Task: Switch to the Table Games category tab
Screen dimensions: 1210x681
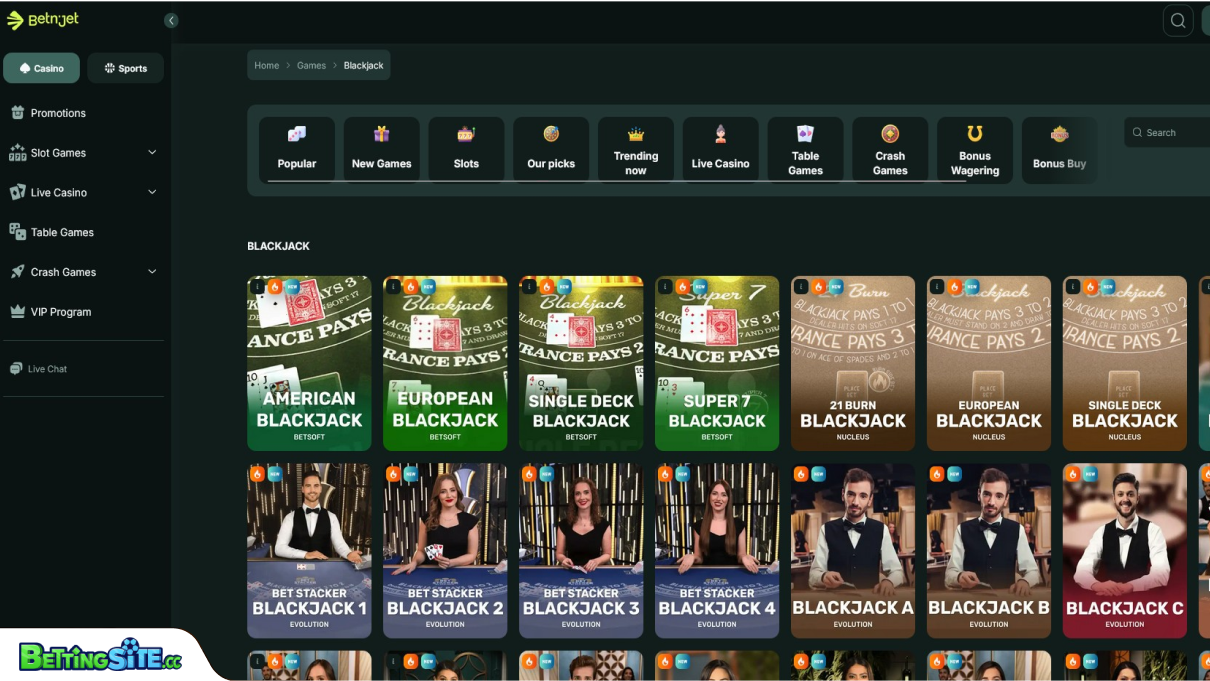Action: pyautogui.click(x=805, y=148)
